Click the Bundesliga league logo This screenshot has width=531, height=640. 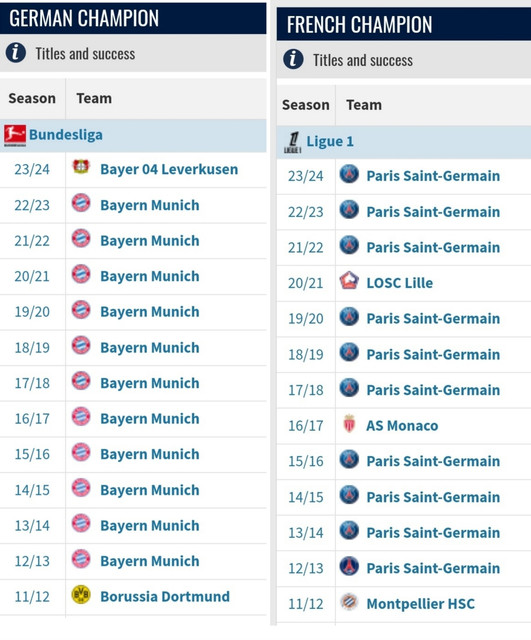[x=15, y=136]
